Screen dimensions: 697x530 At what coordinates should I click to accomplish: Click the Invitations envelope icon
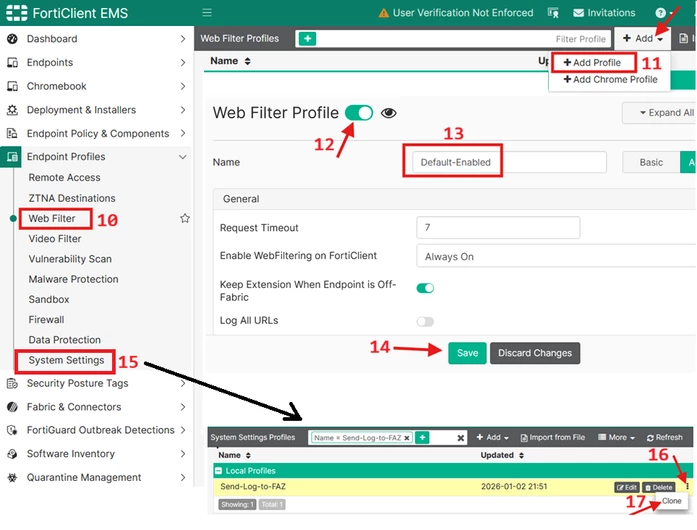(x=578, y=13)
